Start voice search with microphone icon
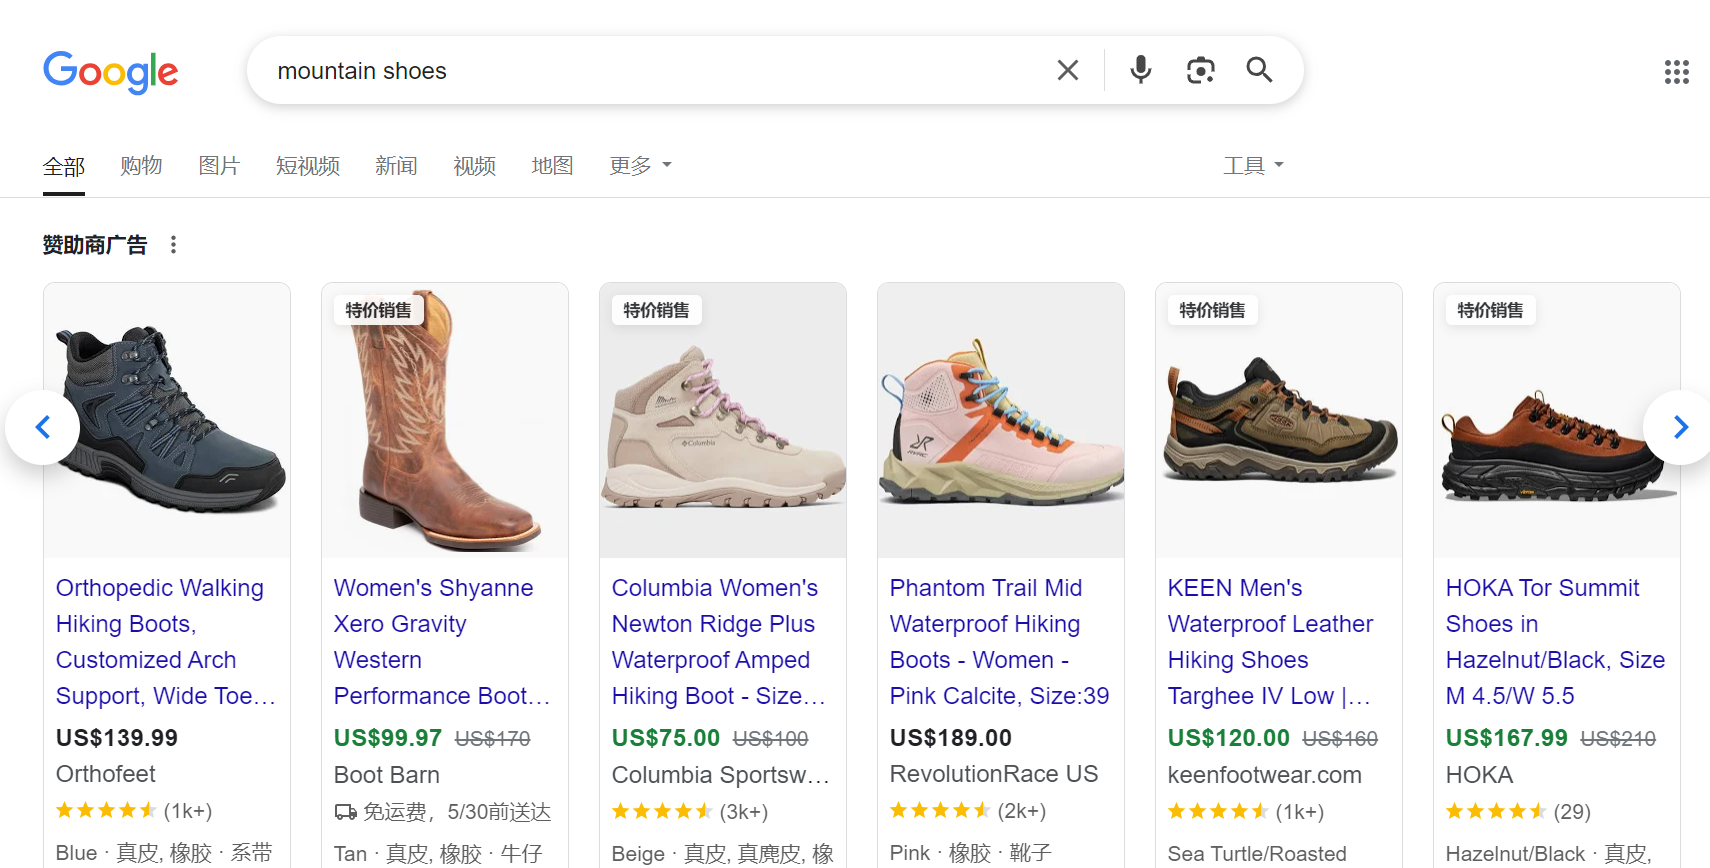Image resolution: width=1710 pixels, height=868 pixels. 1141,70
